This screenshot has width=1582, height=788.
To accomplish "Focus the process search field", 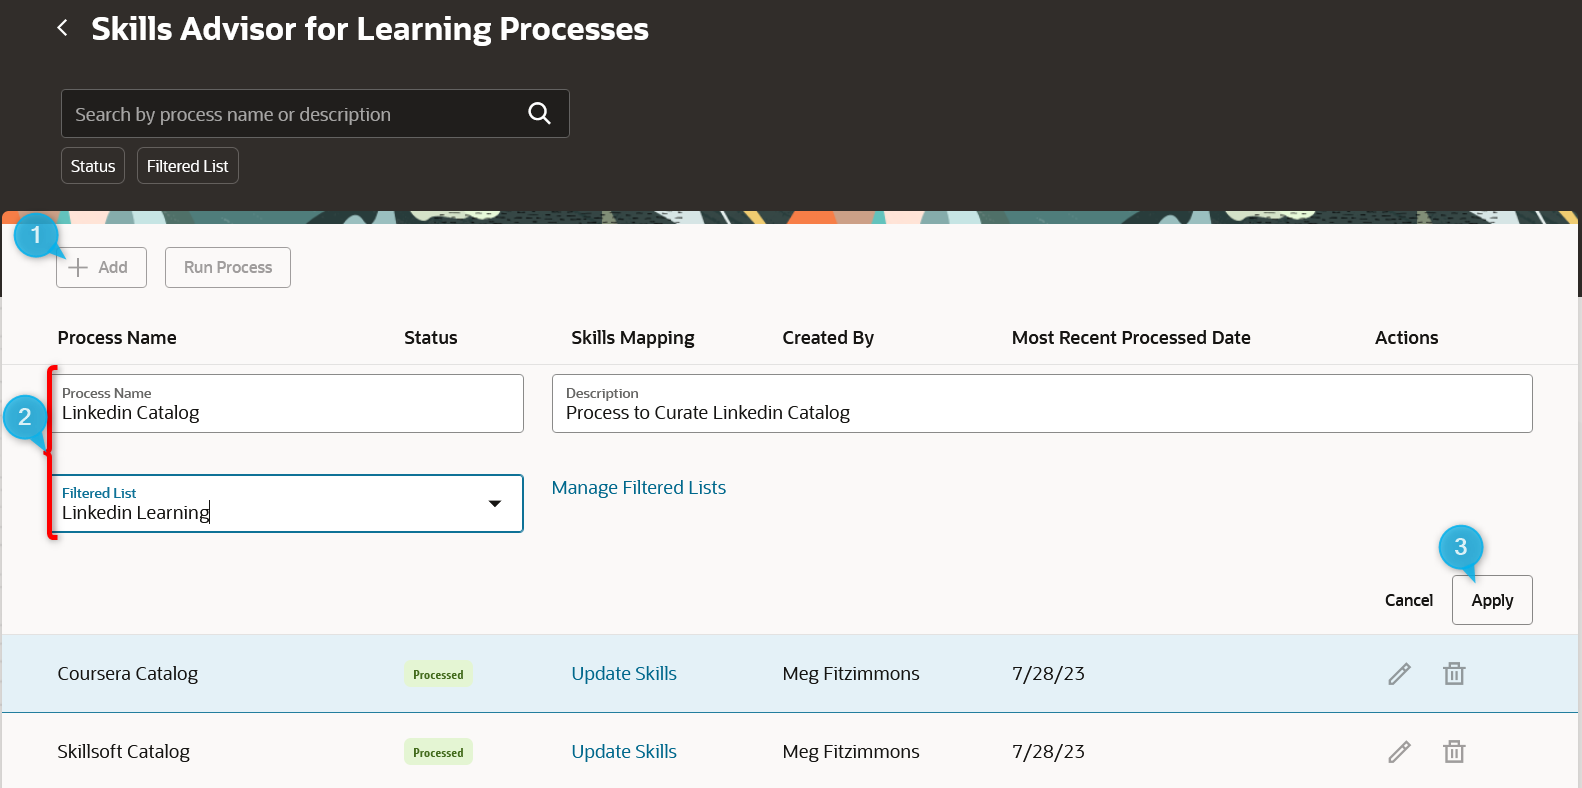I will tap(295, 114).
